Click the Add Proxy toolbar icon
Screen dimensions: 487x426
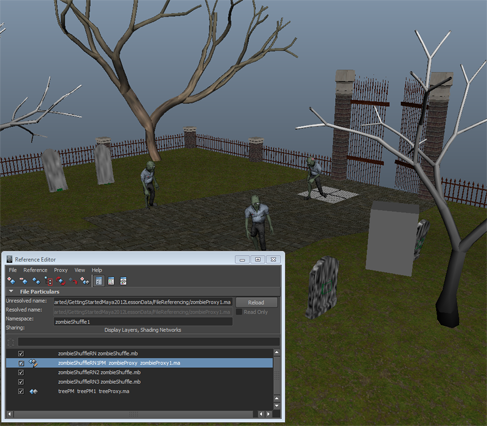[85, 281]
